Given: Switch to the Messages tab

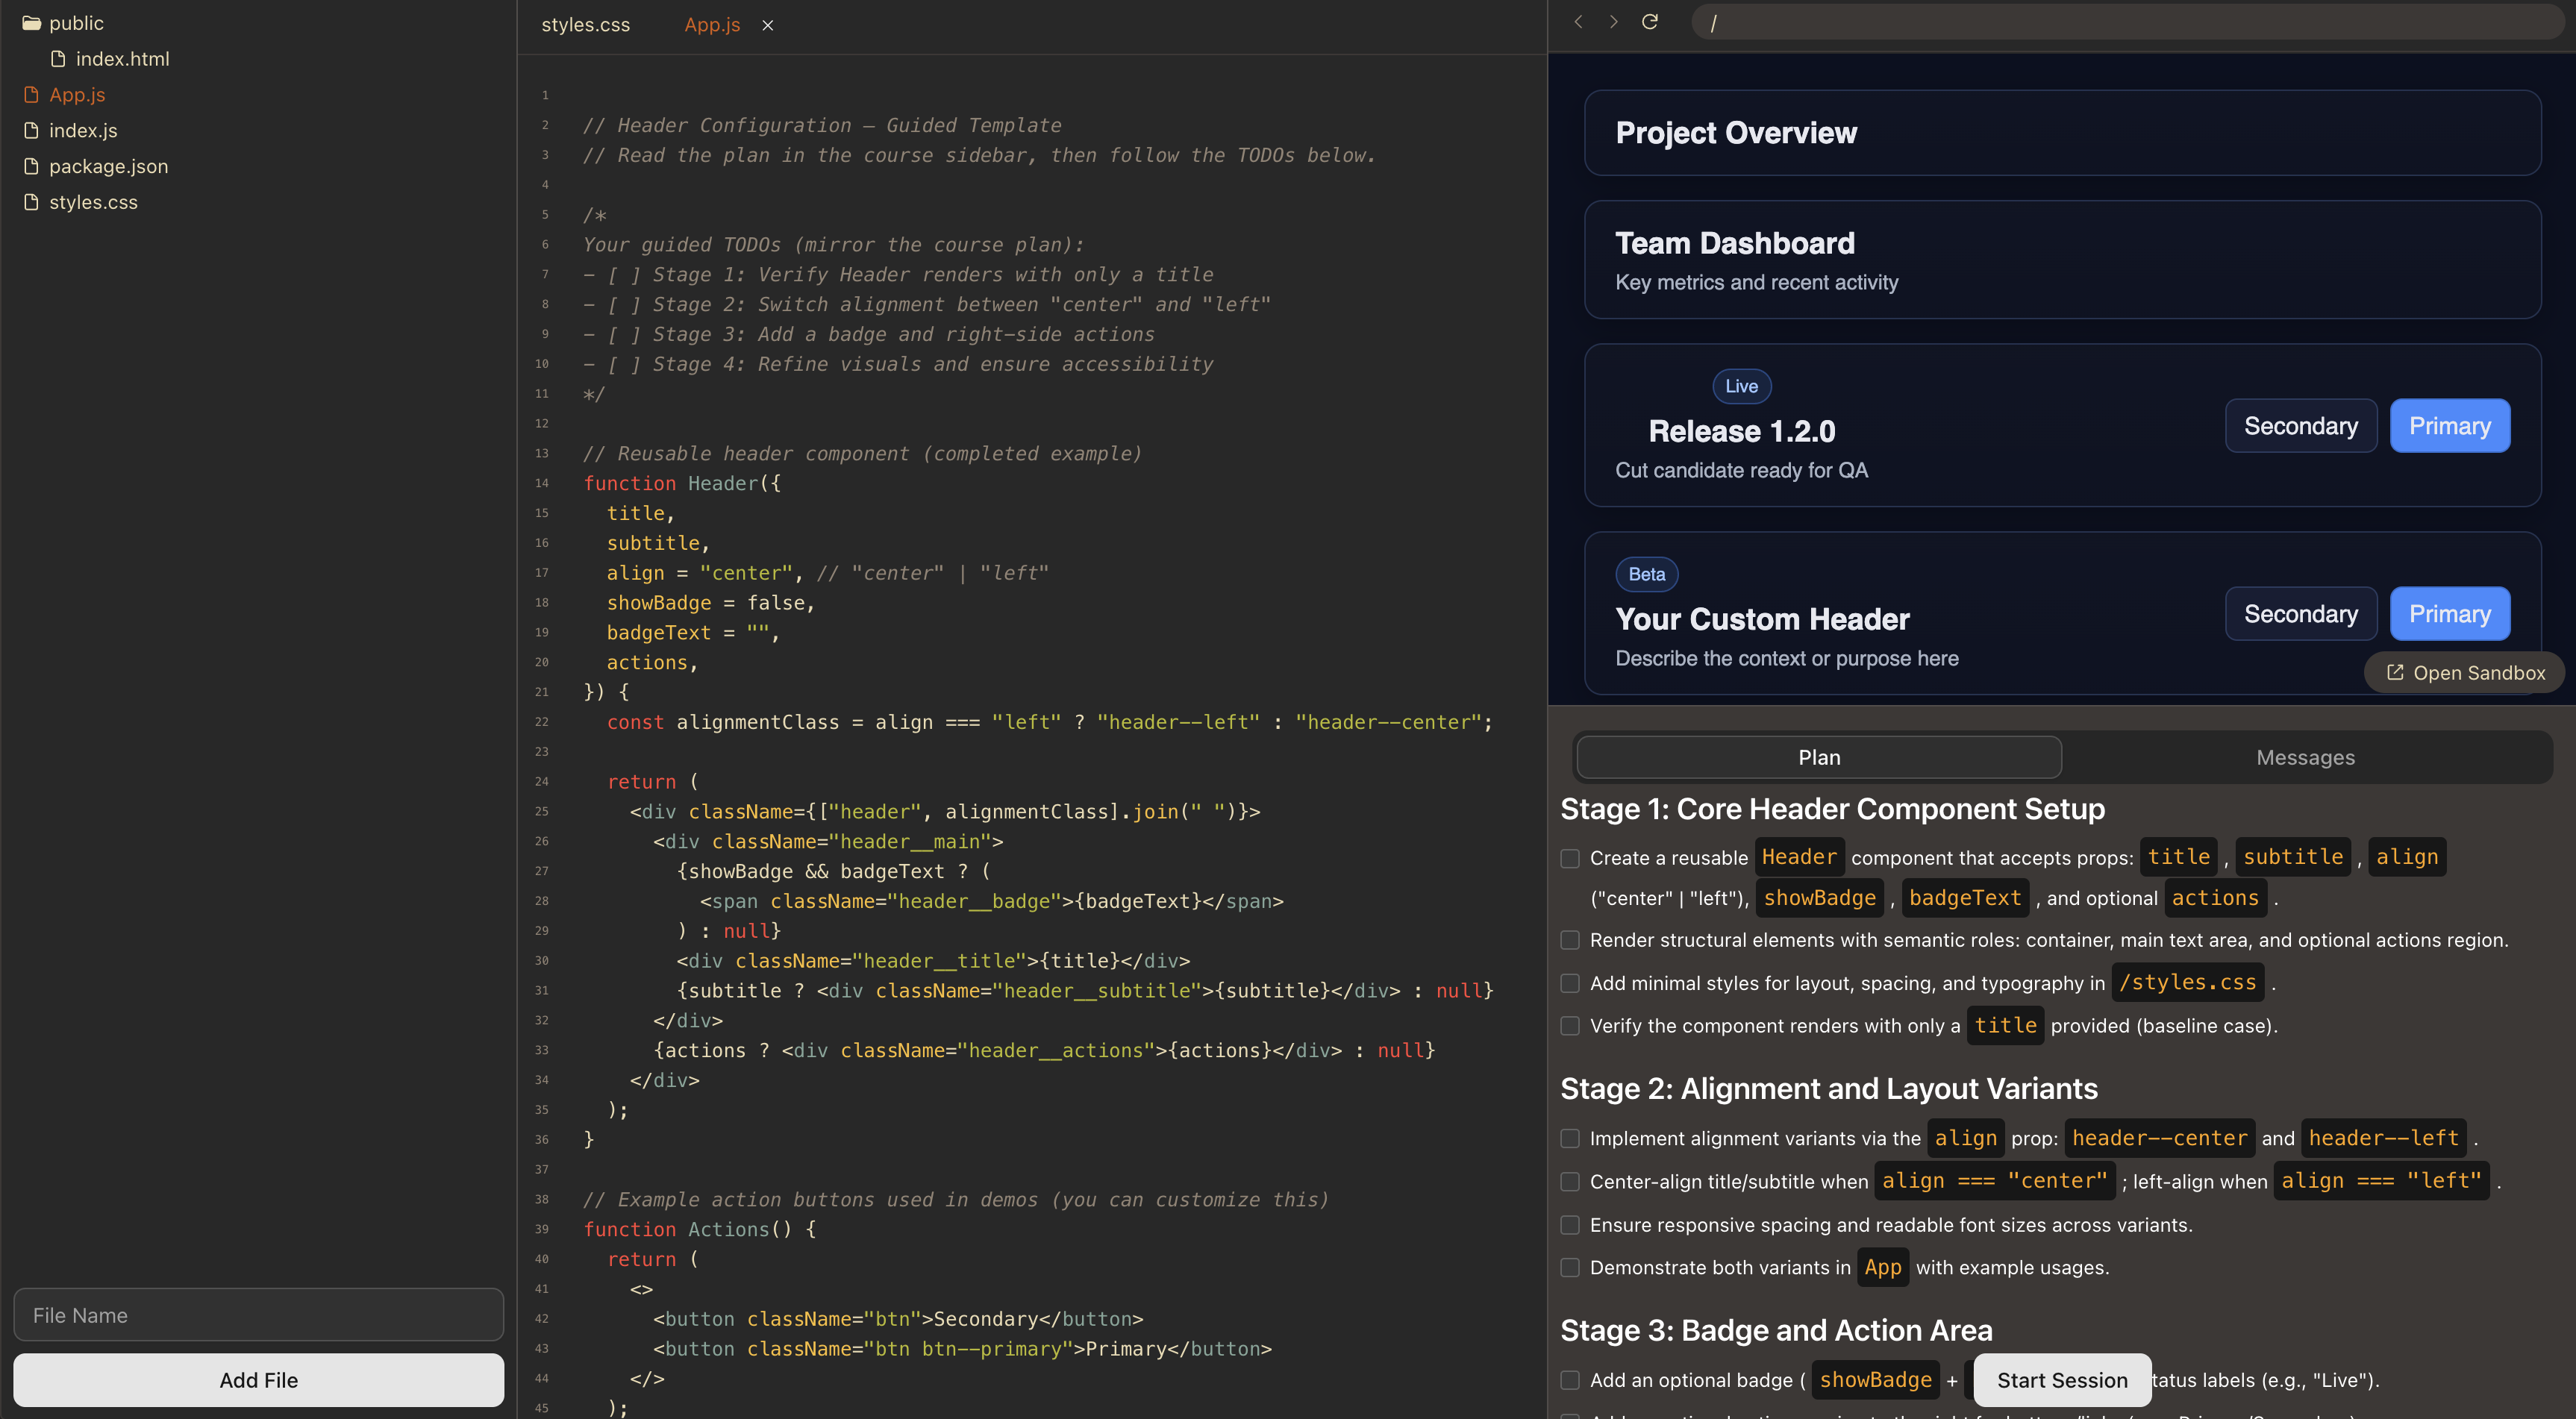Looking at the screenshot, I should pos(2305,758).
